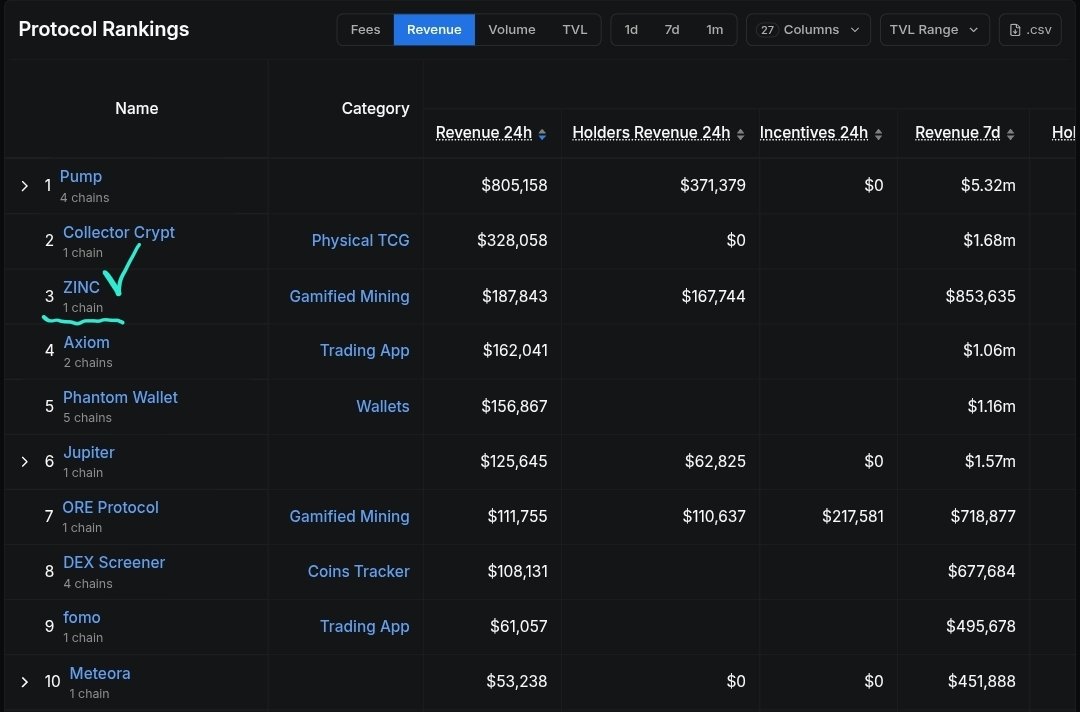Open the Phantom Wallet protocol link
Image resolution: width=1080 pixels, height=712 pixels.
[120, 397]
